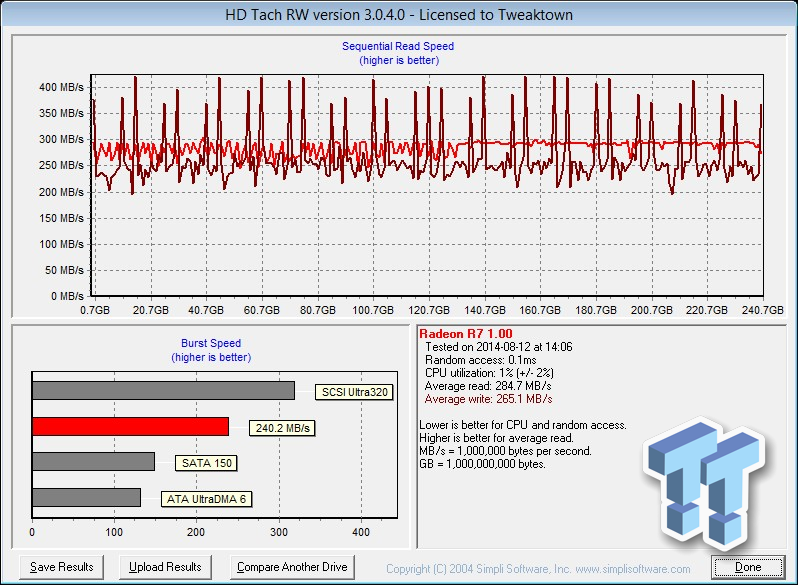This screenshot has width=798, height=585.
Task: Click the '400 MB/s' axis label
Action: [x=61, y=87]
